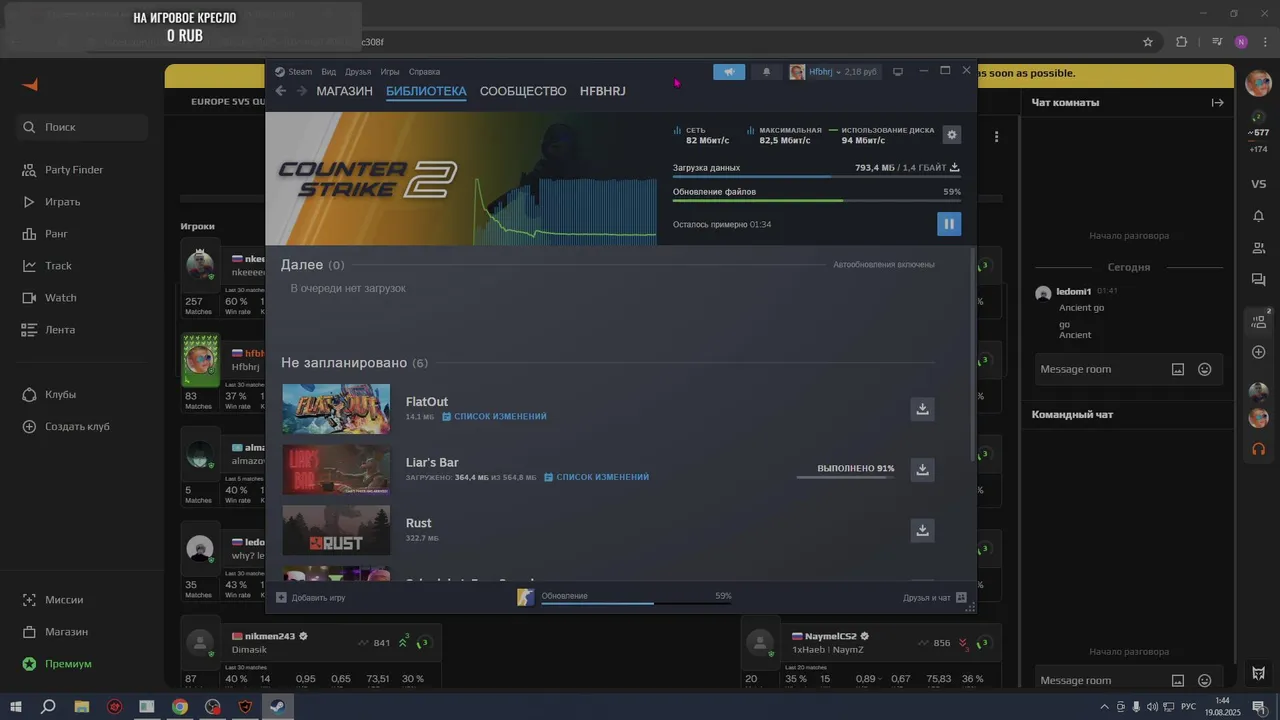Open Друзья и чат in Steam
The image size is (1280, 720).
point(934,598)
